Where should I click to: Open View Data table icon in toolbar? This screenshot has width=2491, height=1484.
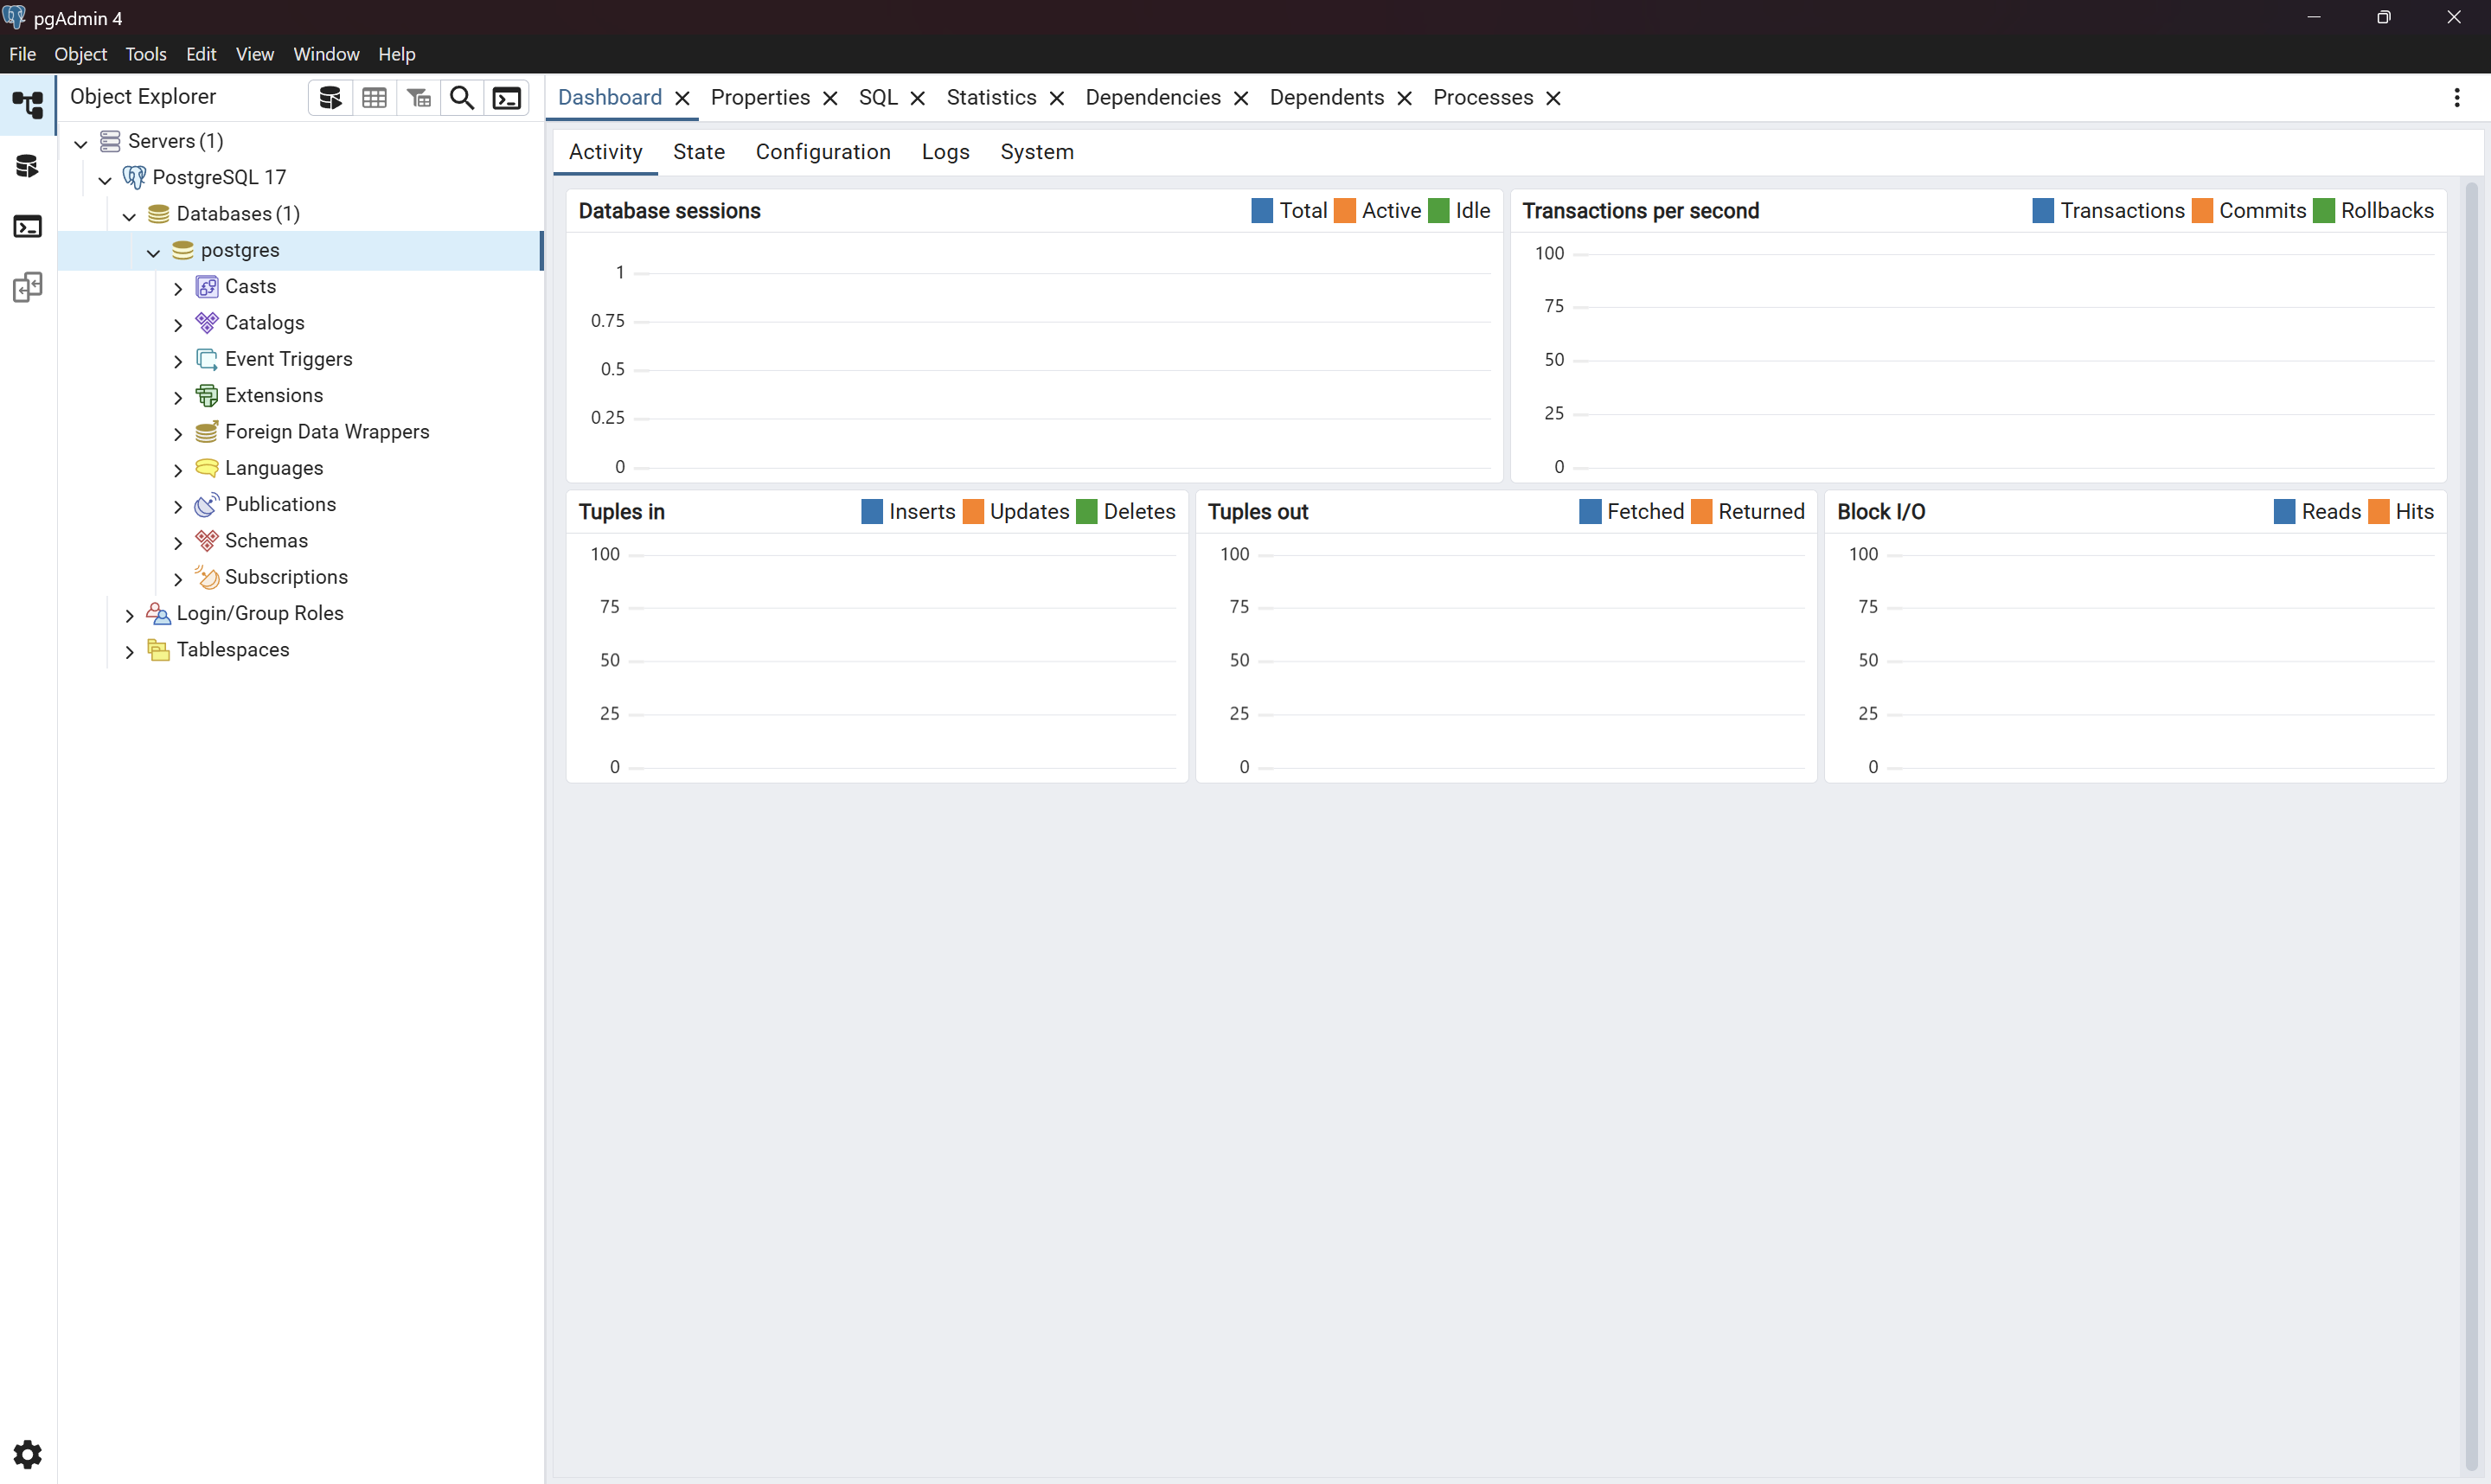(x=374, y=98)
